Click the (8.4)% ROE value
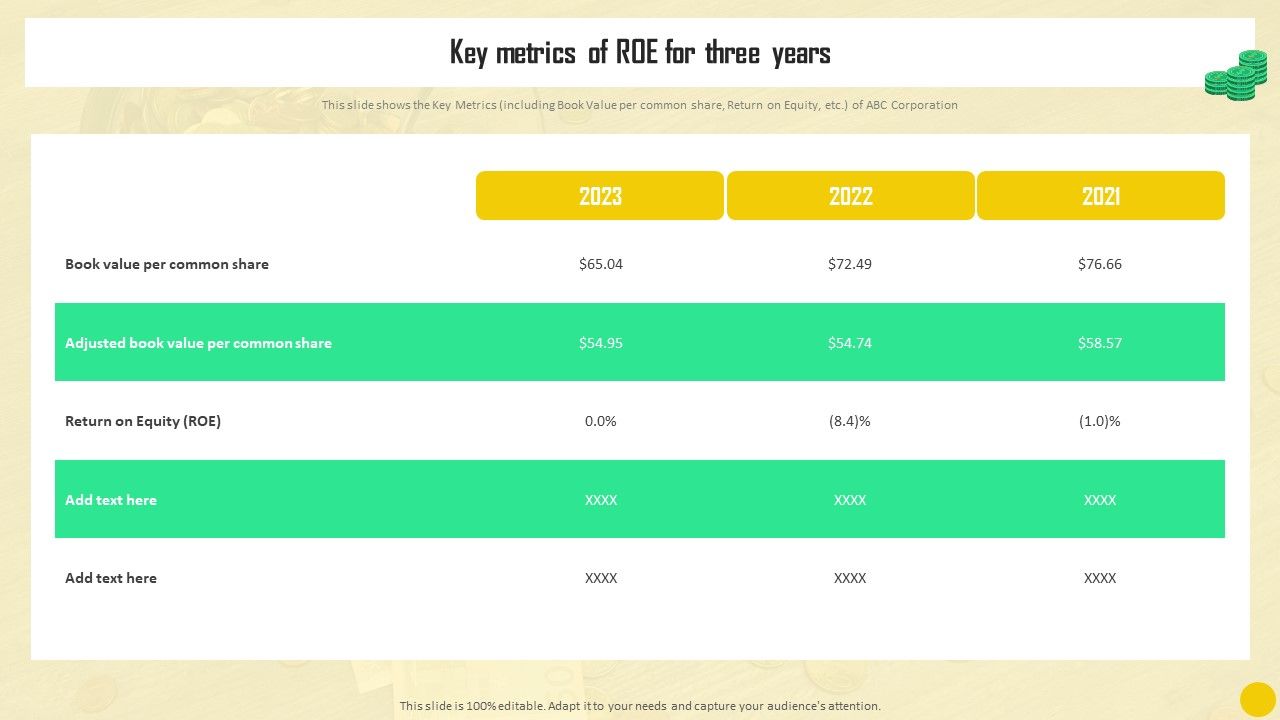The height and width of the screenshot is (720, 1280). click(850, 421)
